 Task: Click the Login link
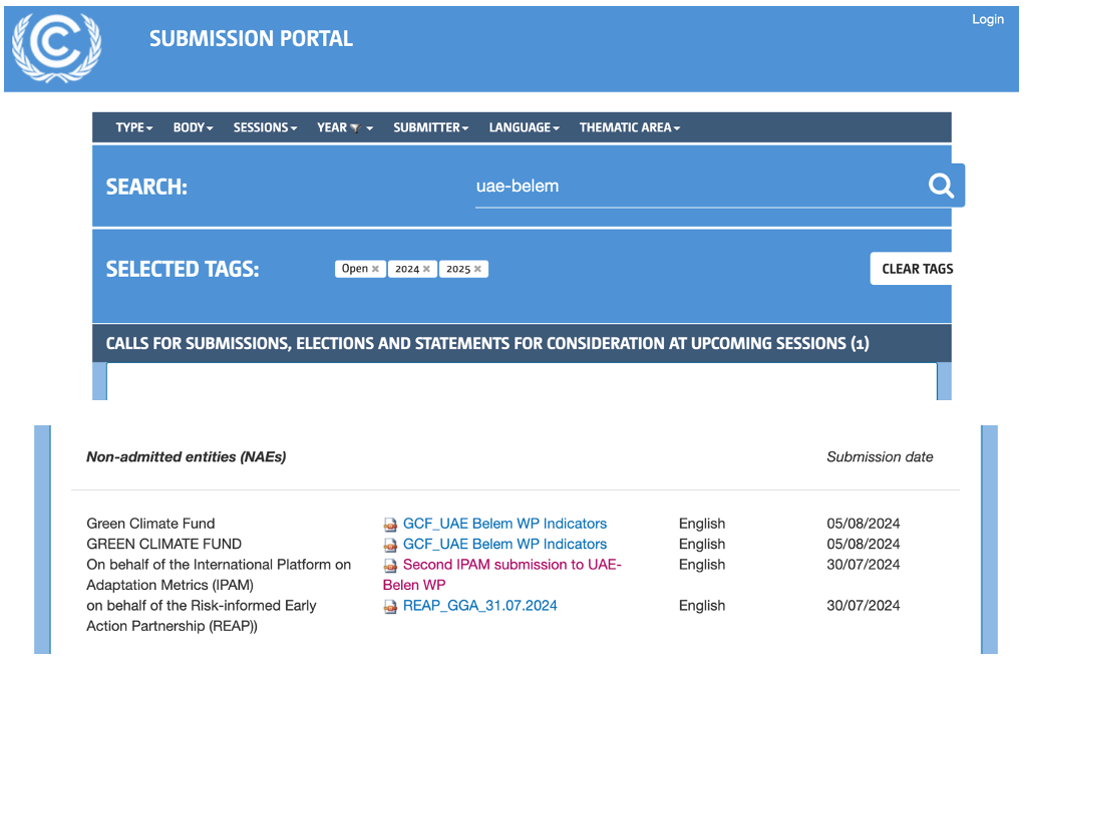(987, 20)
